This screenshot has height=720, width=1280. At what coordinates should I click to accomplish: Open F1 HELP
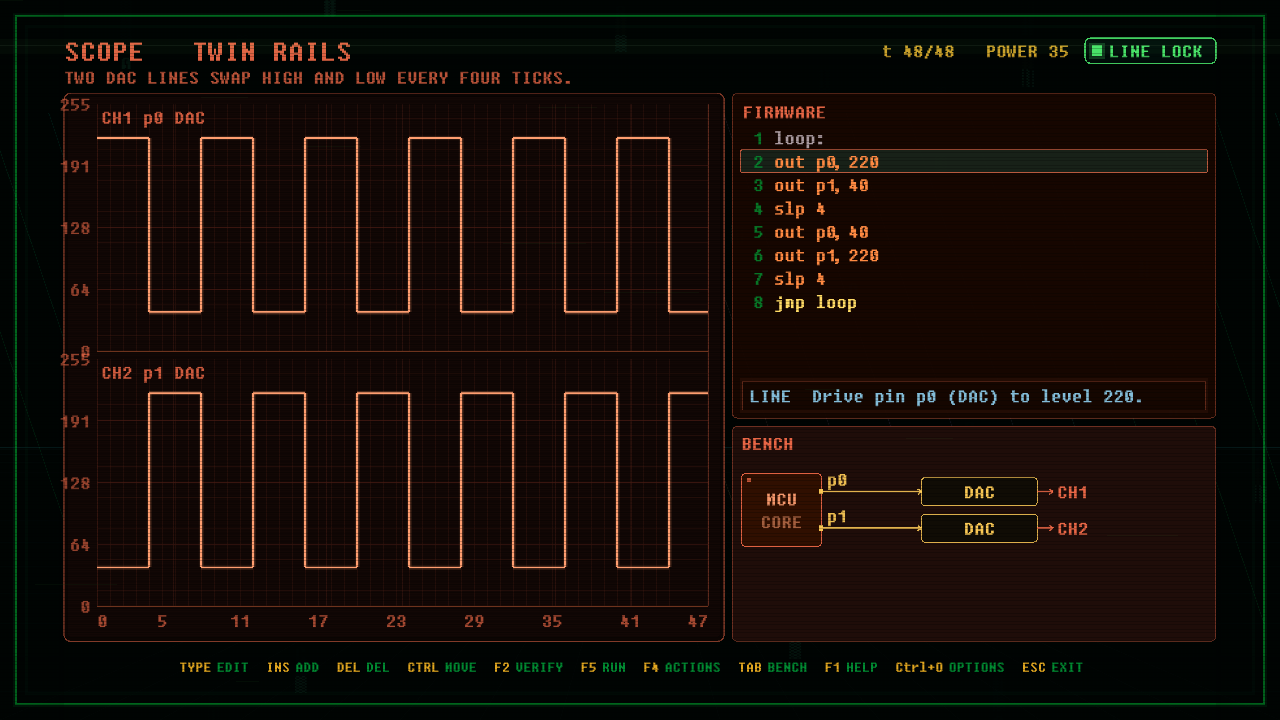(x=851, y=667)
